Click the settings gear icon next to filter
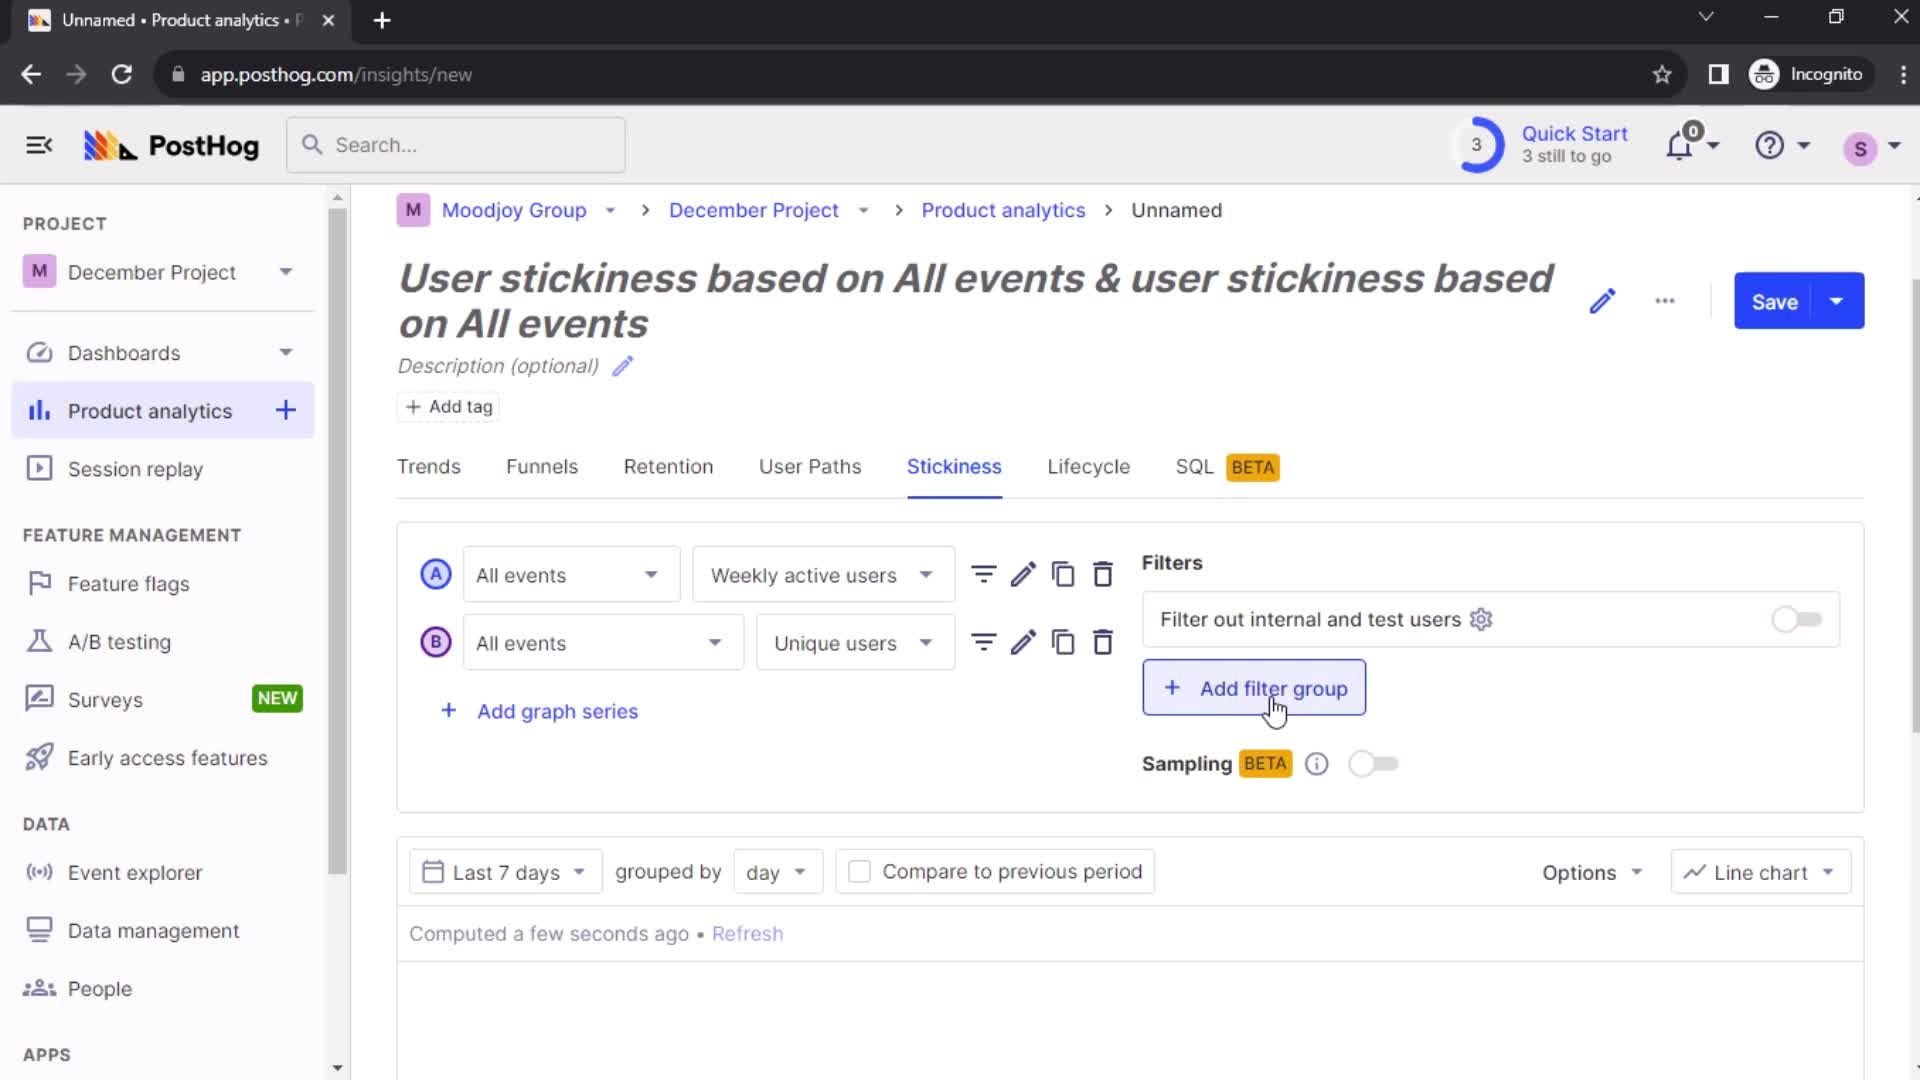The height and width of the screenshot is (1080, 1920). [x=1481, y=618]
